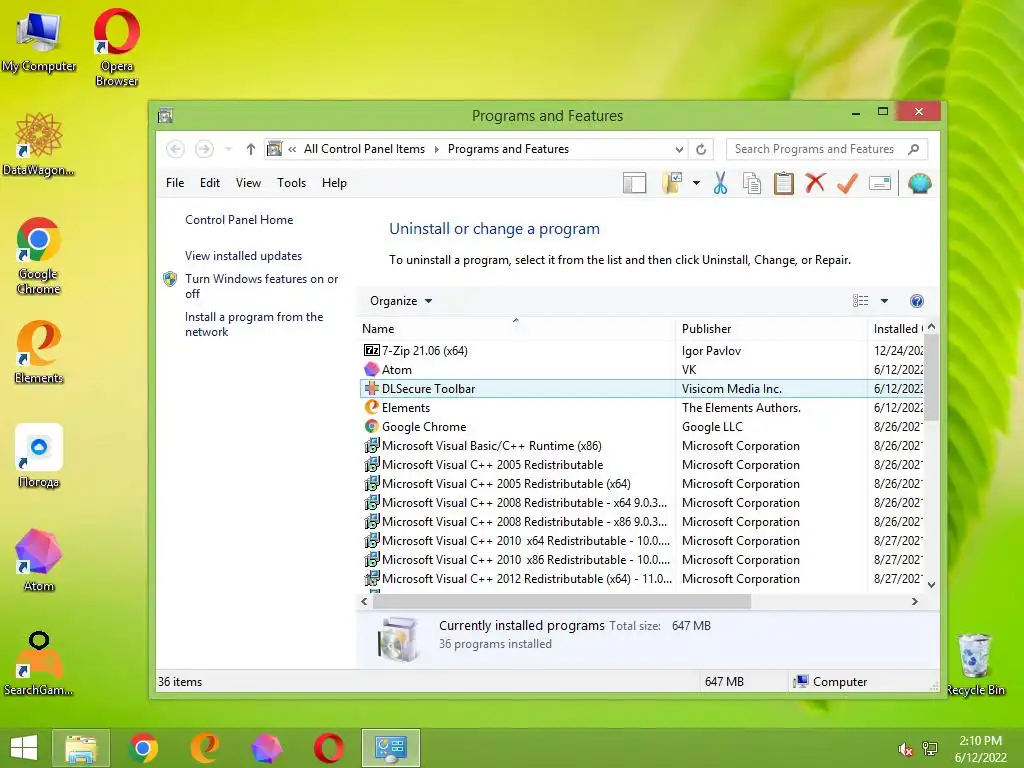Sort by the Name column header
Screen dimensions: 1024x768
click(x=517, y=329)
